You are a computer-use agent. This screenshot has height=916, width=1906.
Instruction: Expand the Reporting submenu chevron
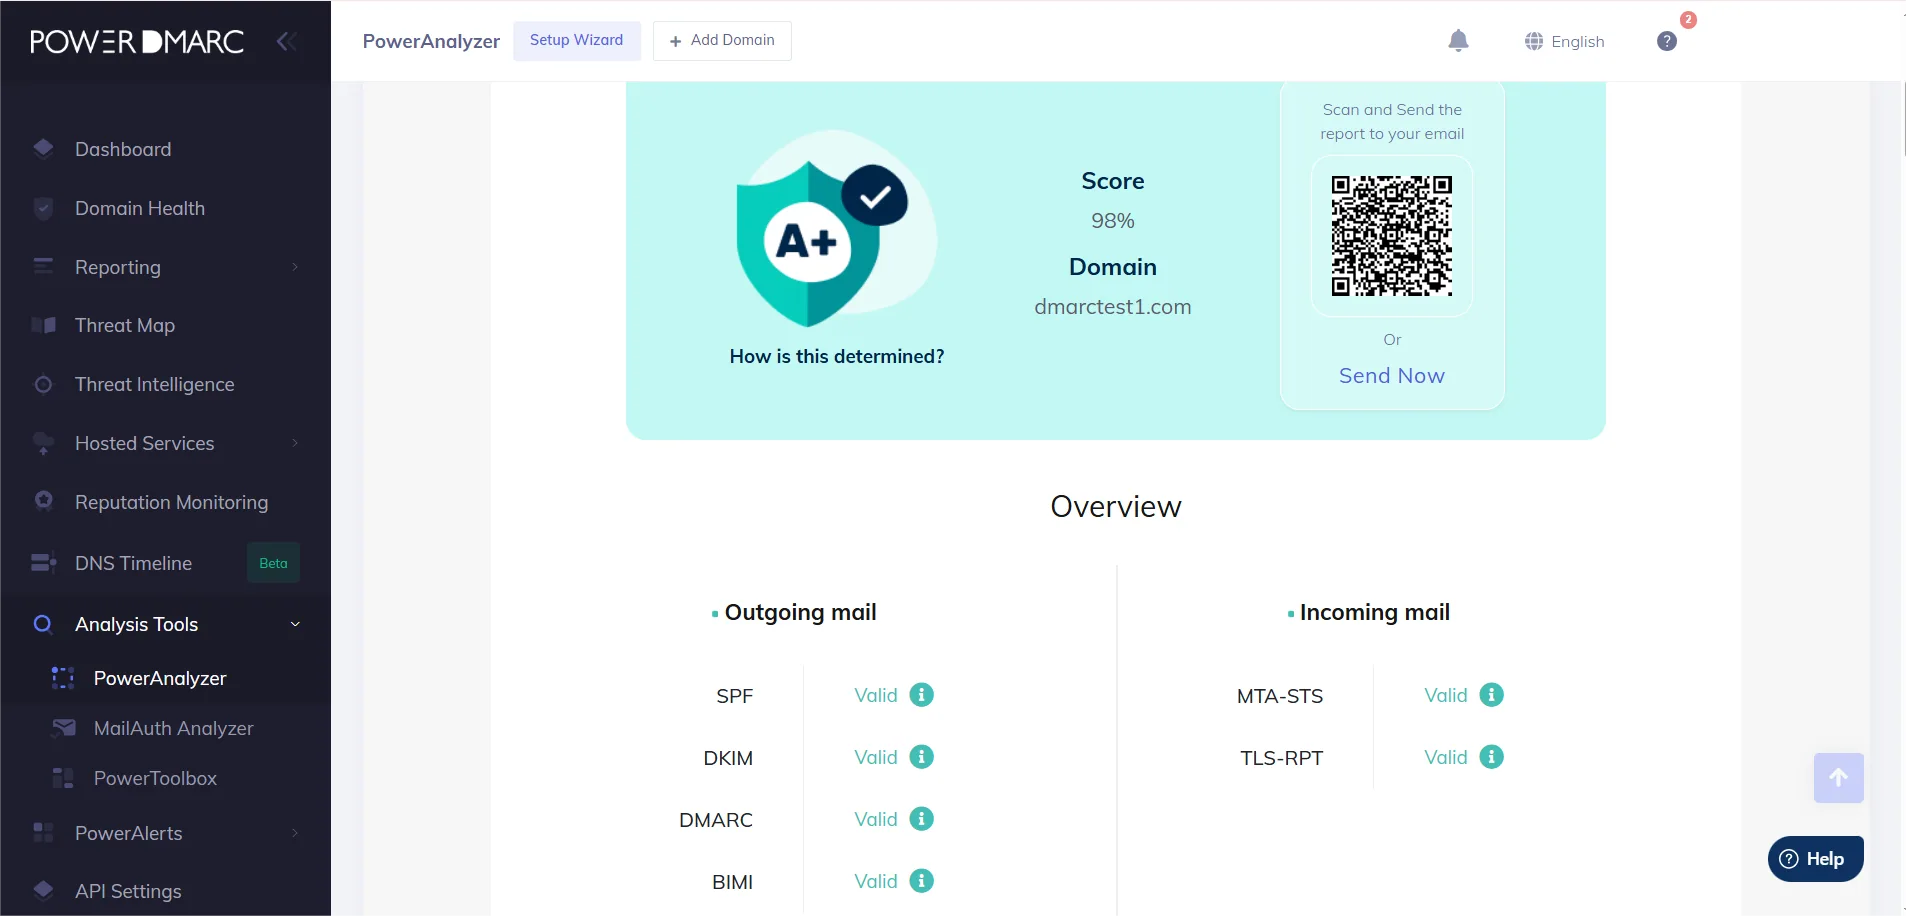[295, 267]
